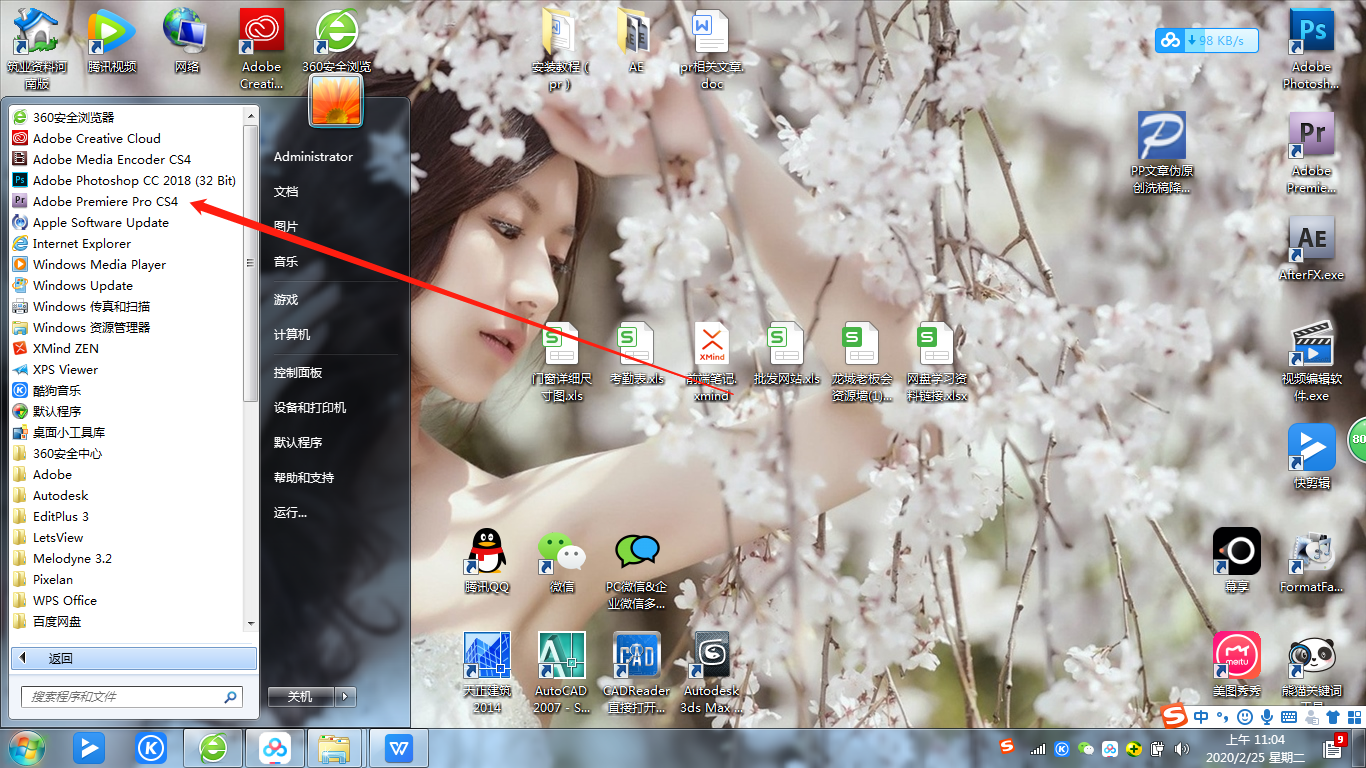
Task: Select the 快剪辑 desktop icon
Action: pyautogui.click(x=1311, y=456)
